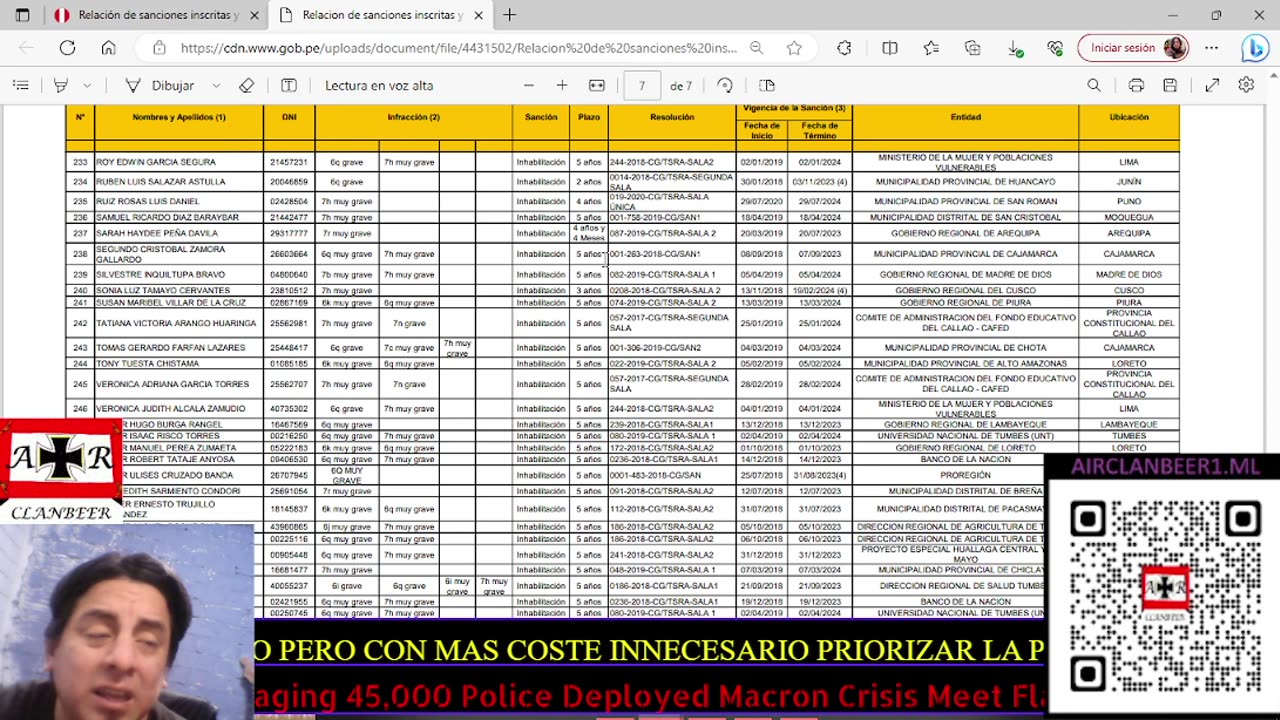Select name ROY EDWIN GARCIA SEGURA

click(x=156, y=162)
